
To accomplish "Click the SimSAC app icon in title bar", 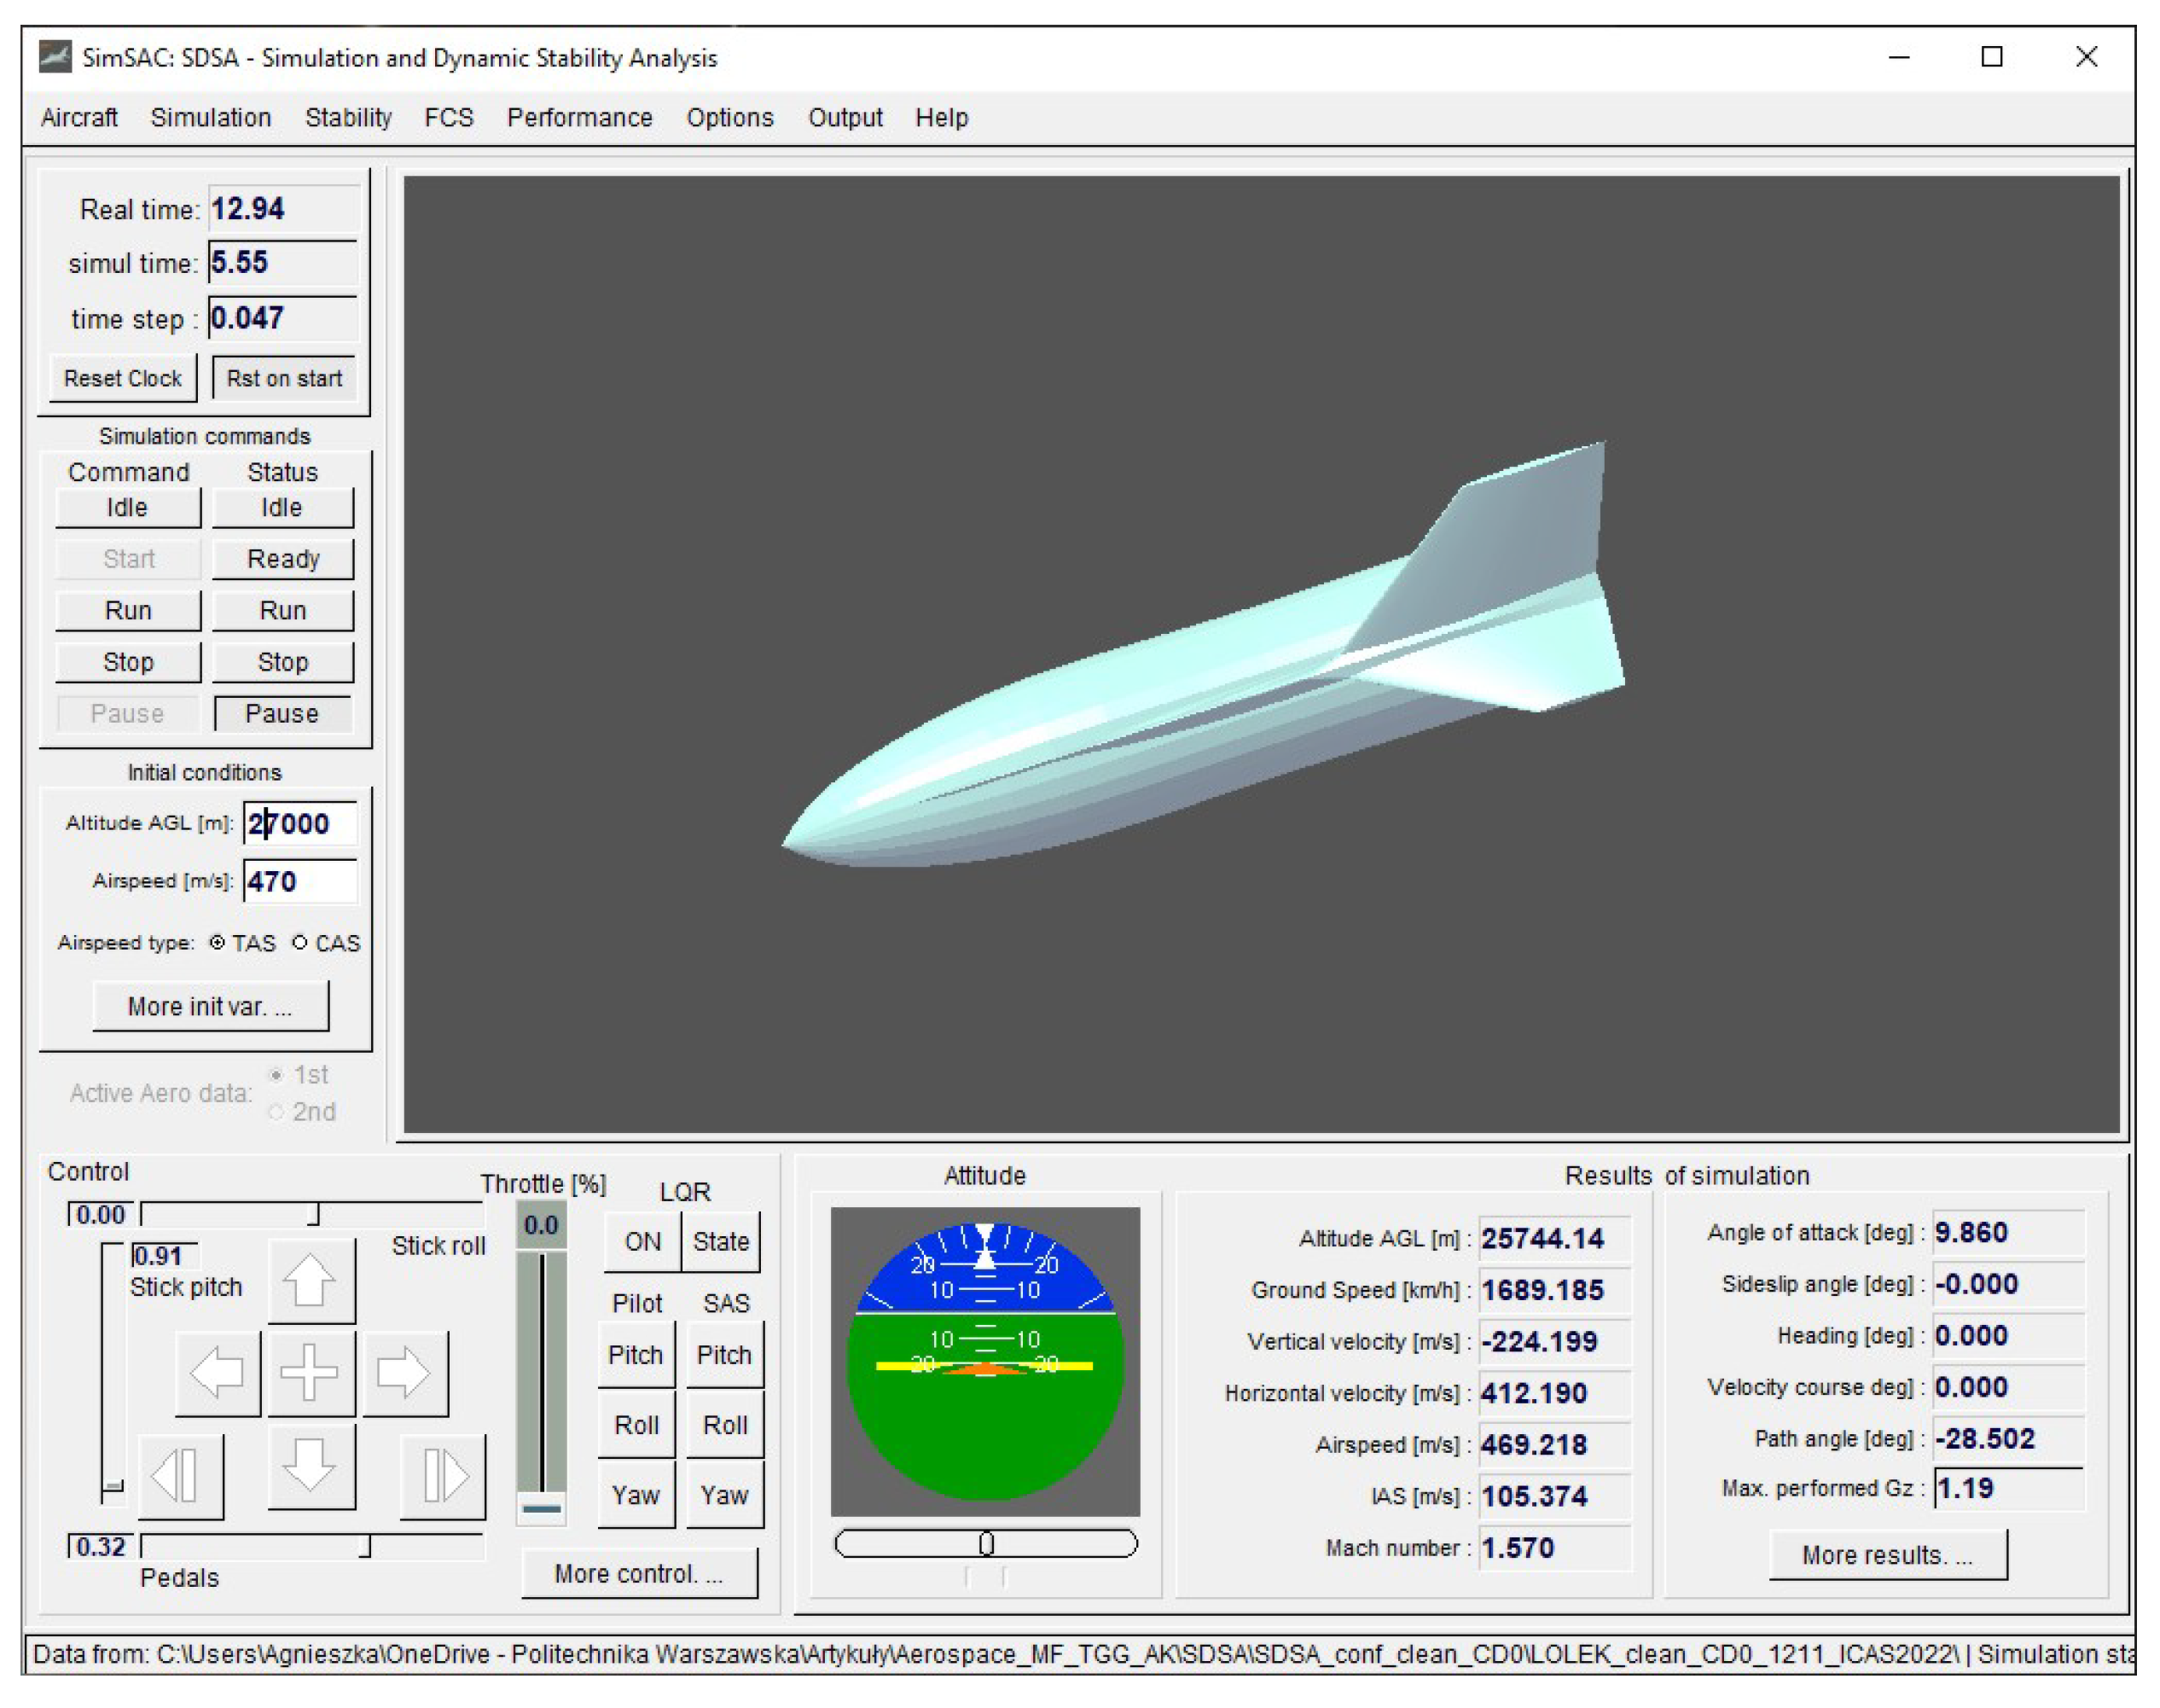I will click(55, 57).
